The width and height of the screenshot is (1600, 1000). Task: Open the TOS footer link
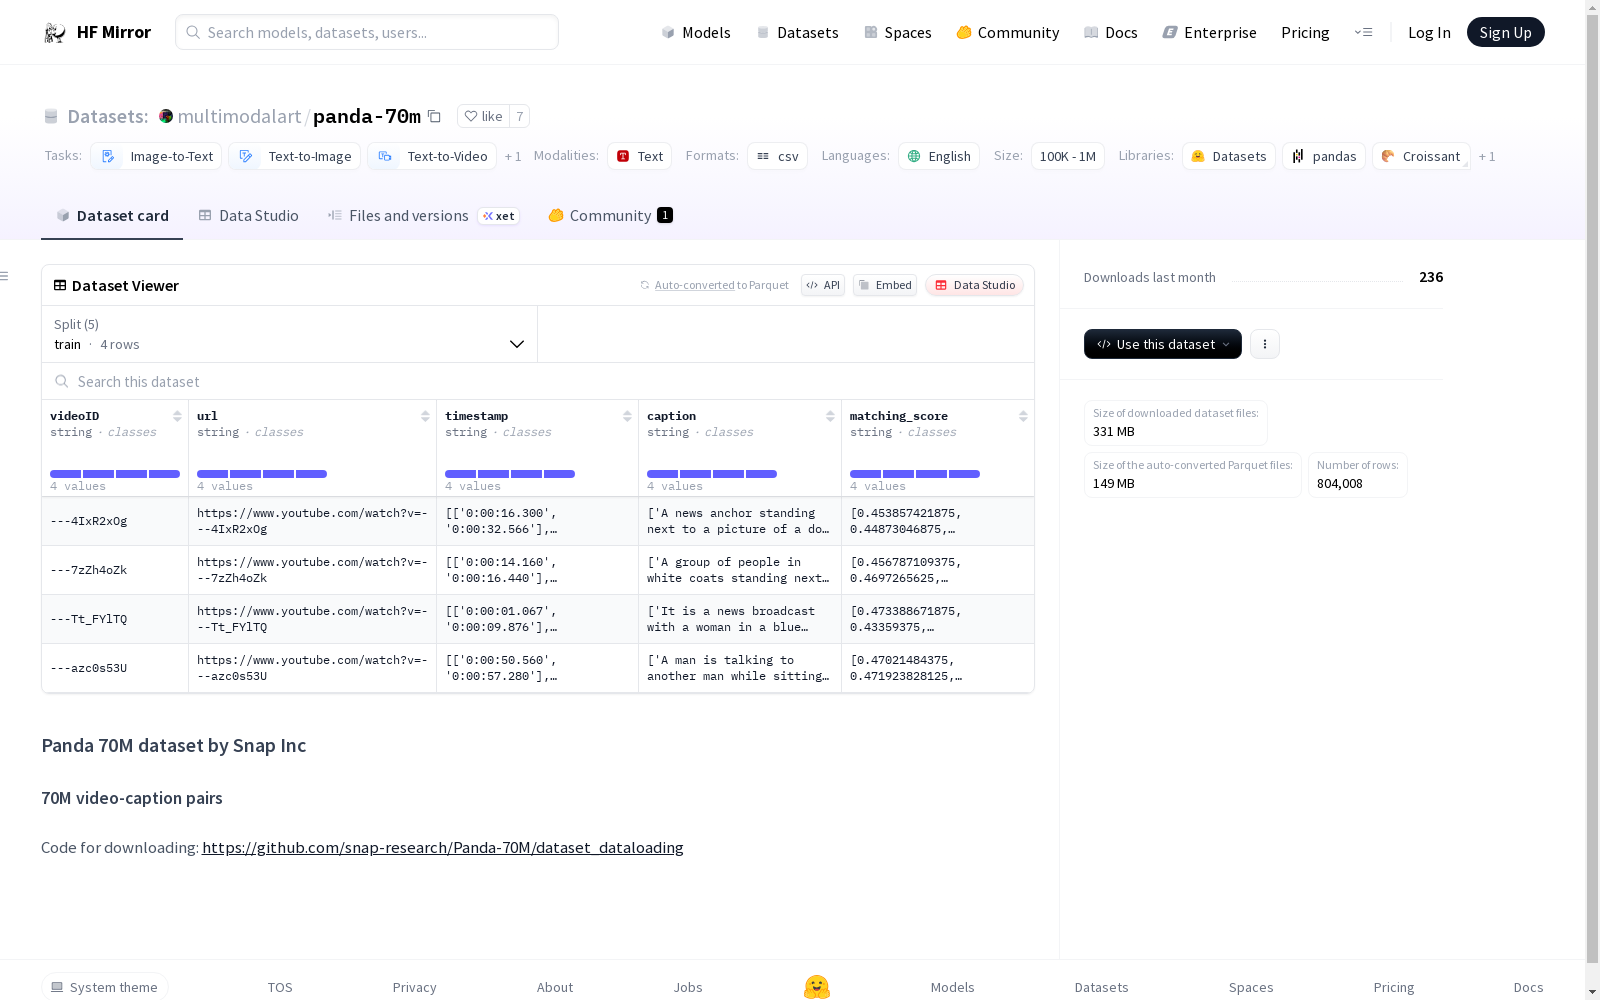point(280,987)
